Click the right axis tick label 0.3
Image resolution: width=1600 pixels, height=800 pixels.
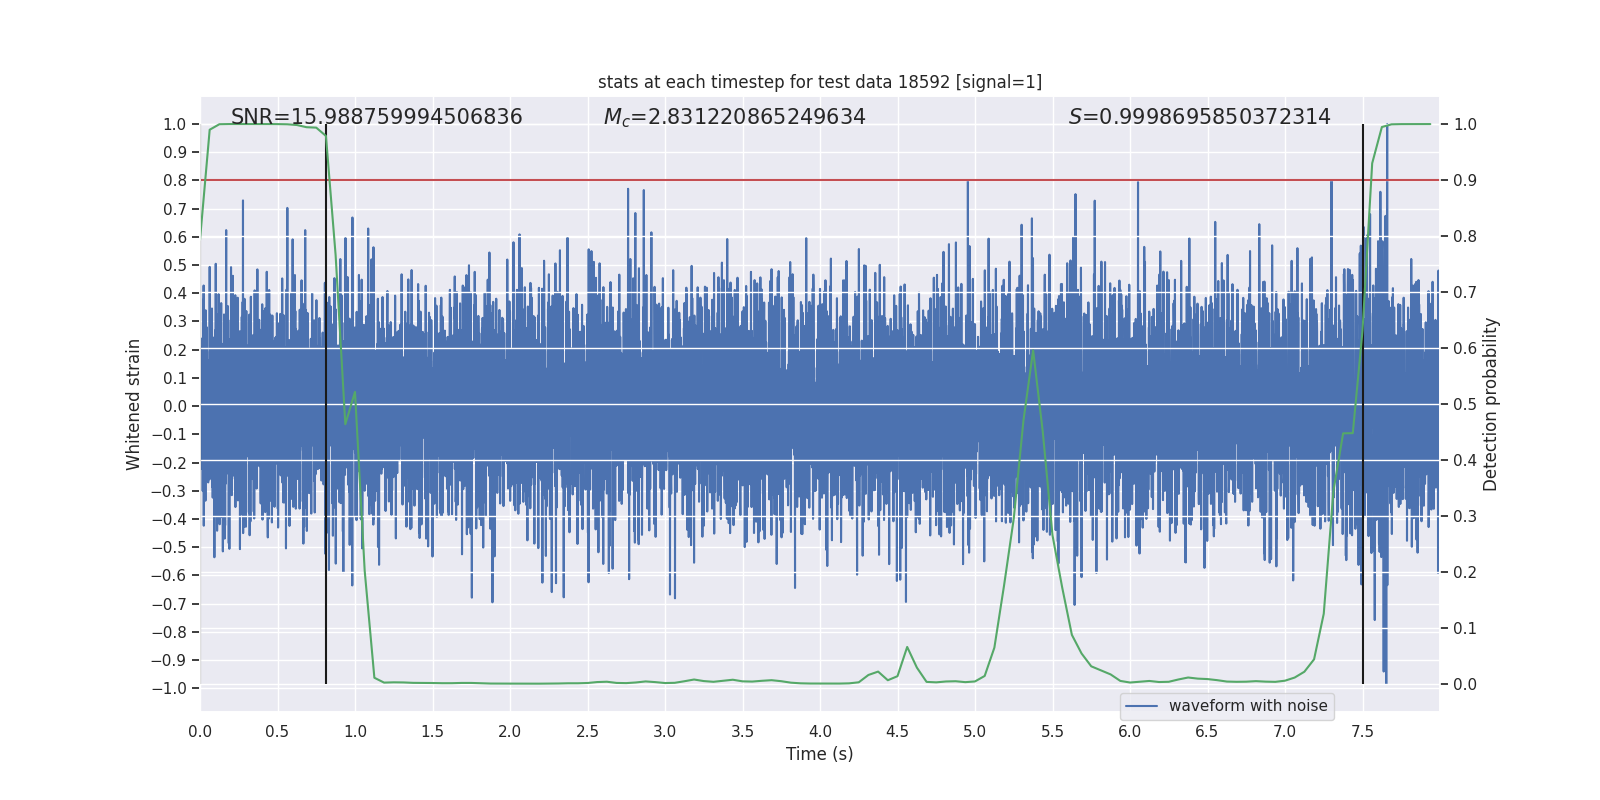click(1465, 517)
